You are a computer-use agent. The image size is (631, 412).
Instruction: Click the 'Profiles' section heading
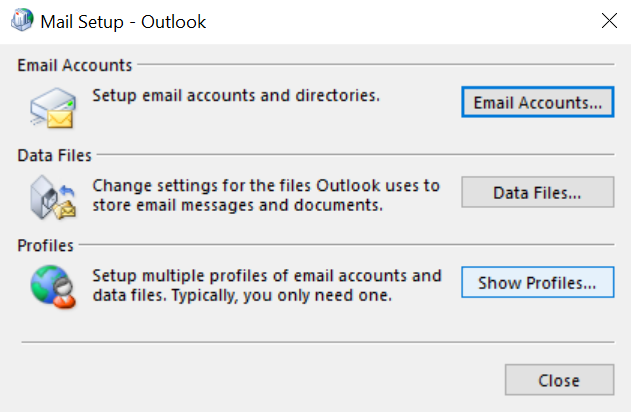(x=45, y=245)
